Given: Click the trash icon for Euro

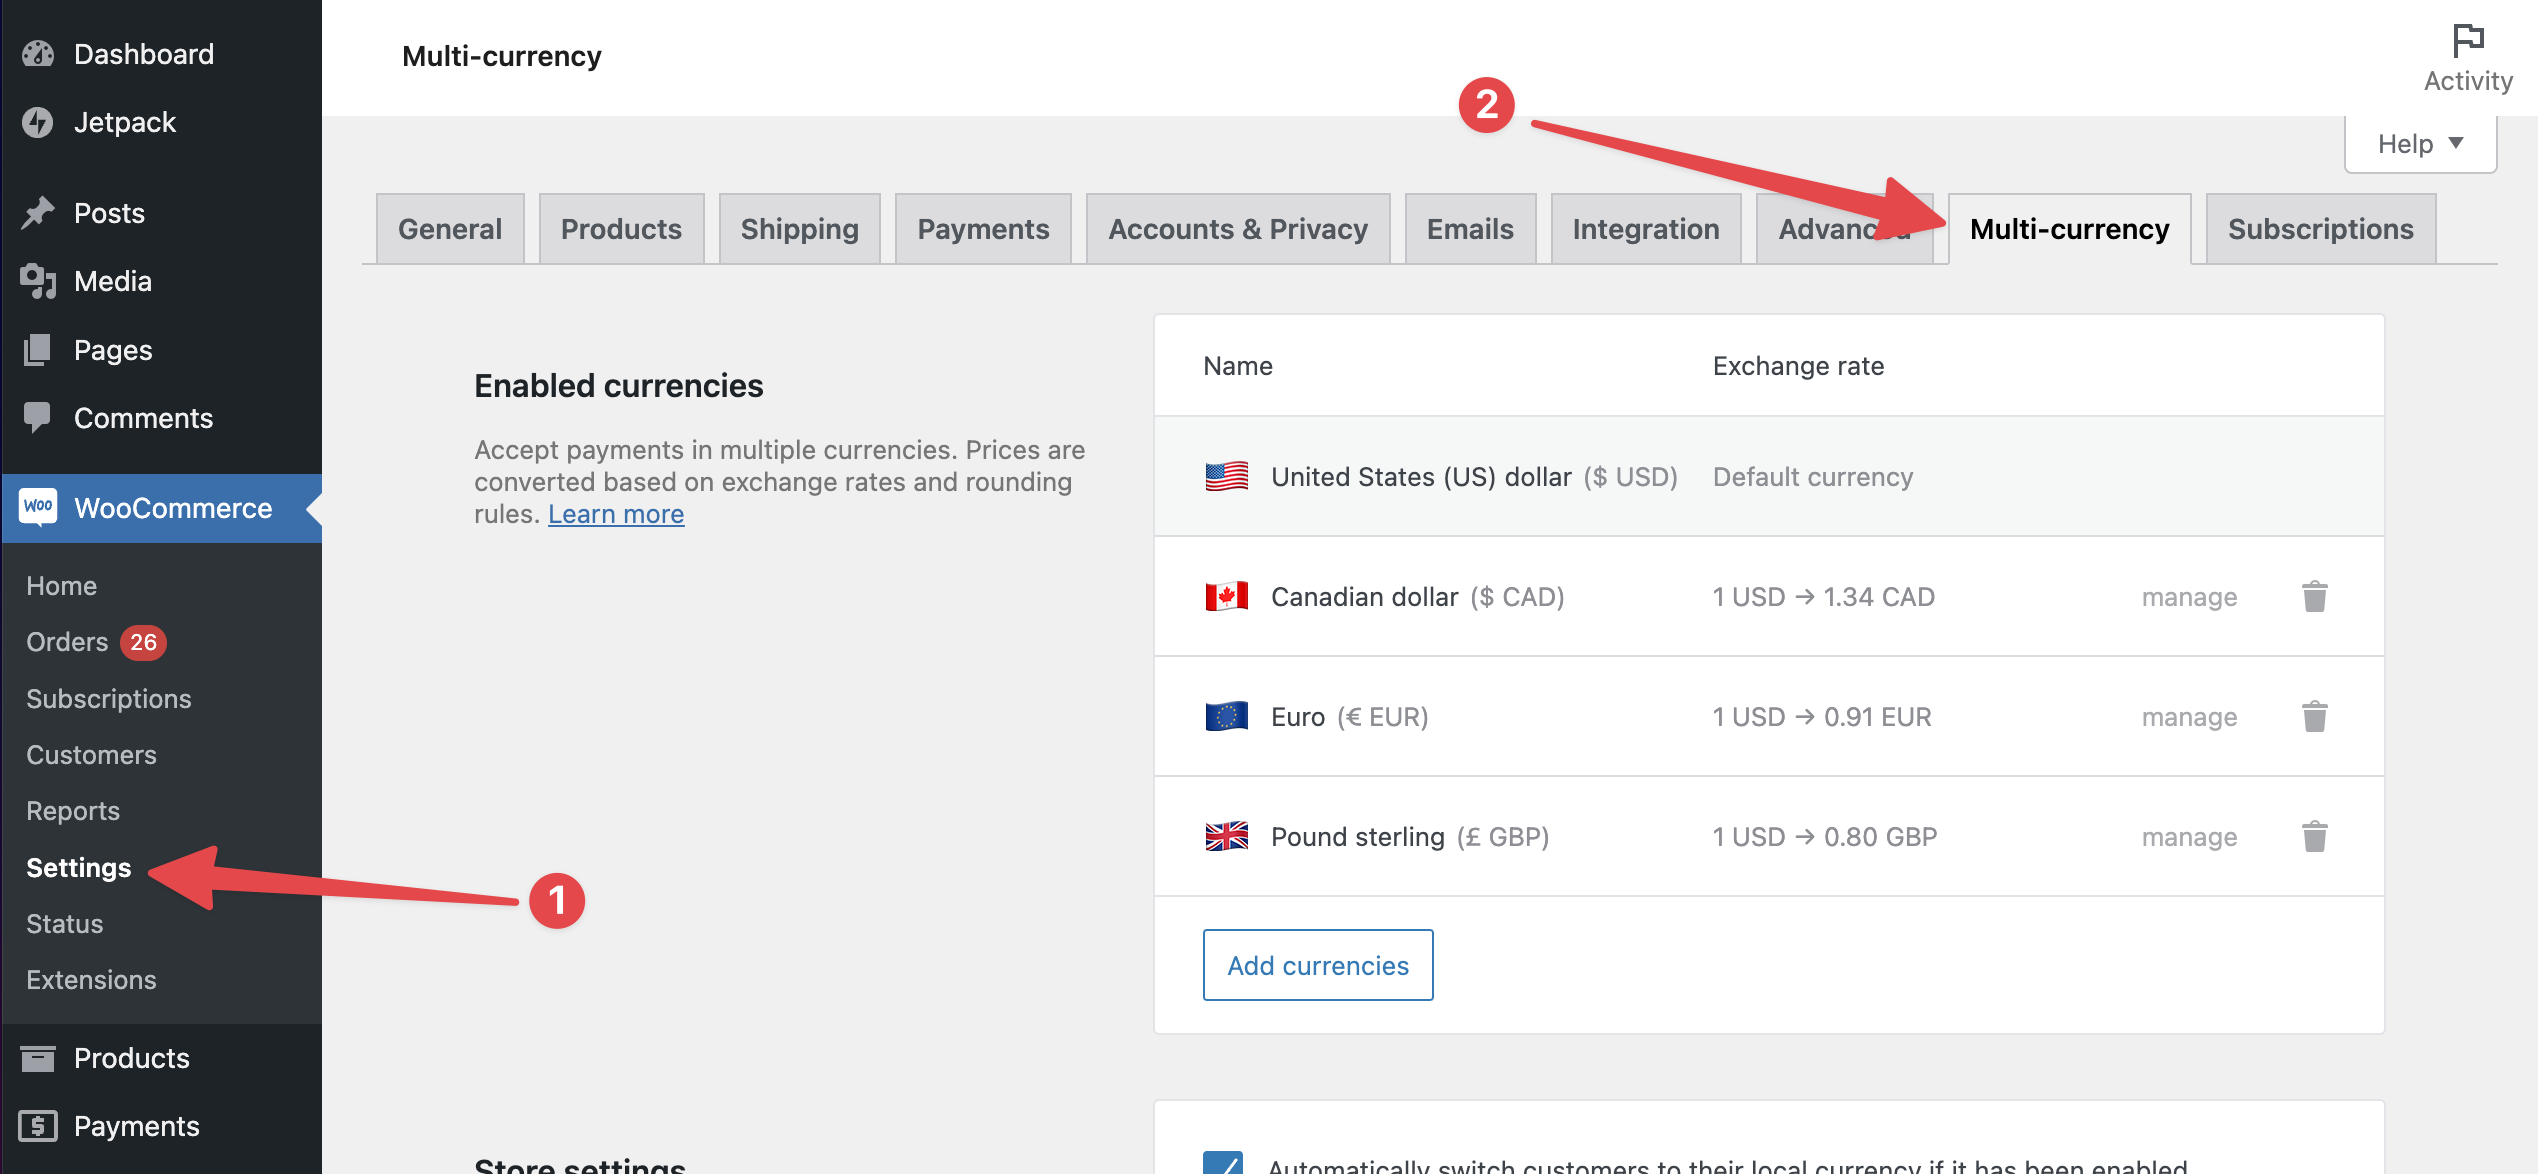Looking at the screenshot, I should (x=2314, y=717).
